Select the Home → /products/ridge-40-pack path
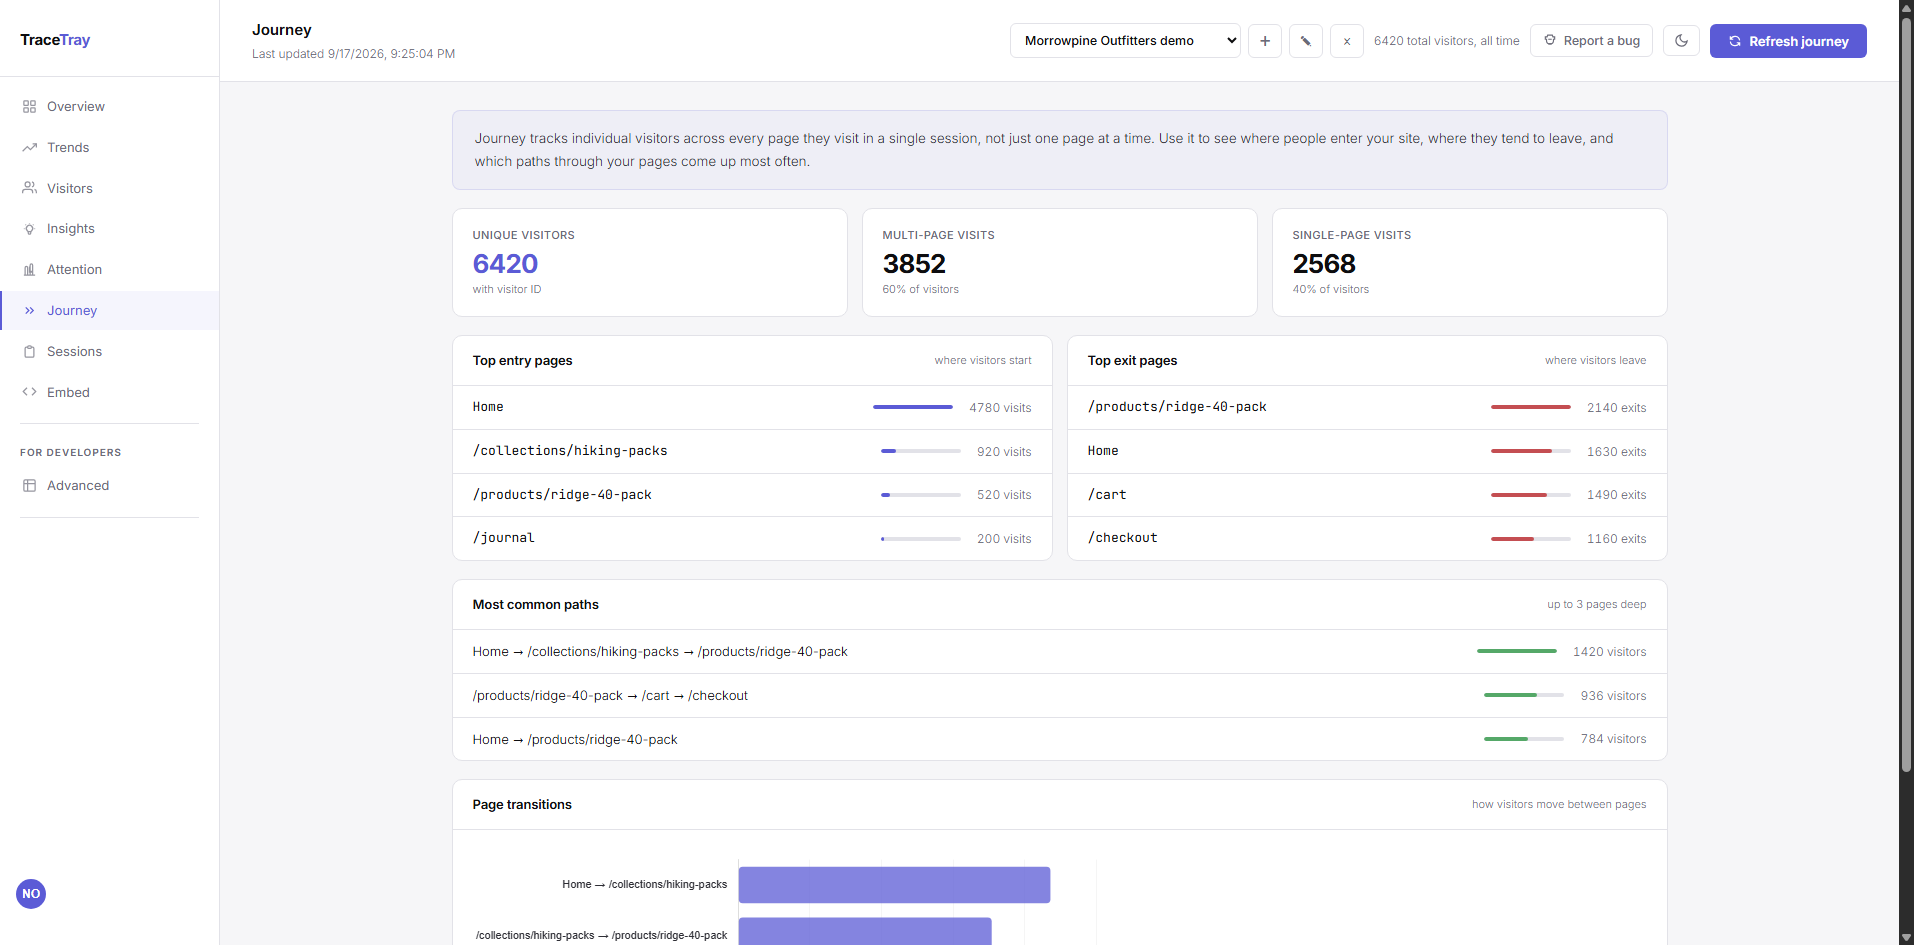Viewport: 1914px width, 945px height. tap(1060, 739)
